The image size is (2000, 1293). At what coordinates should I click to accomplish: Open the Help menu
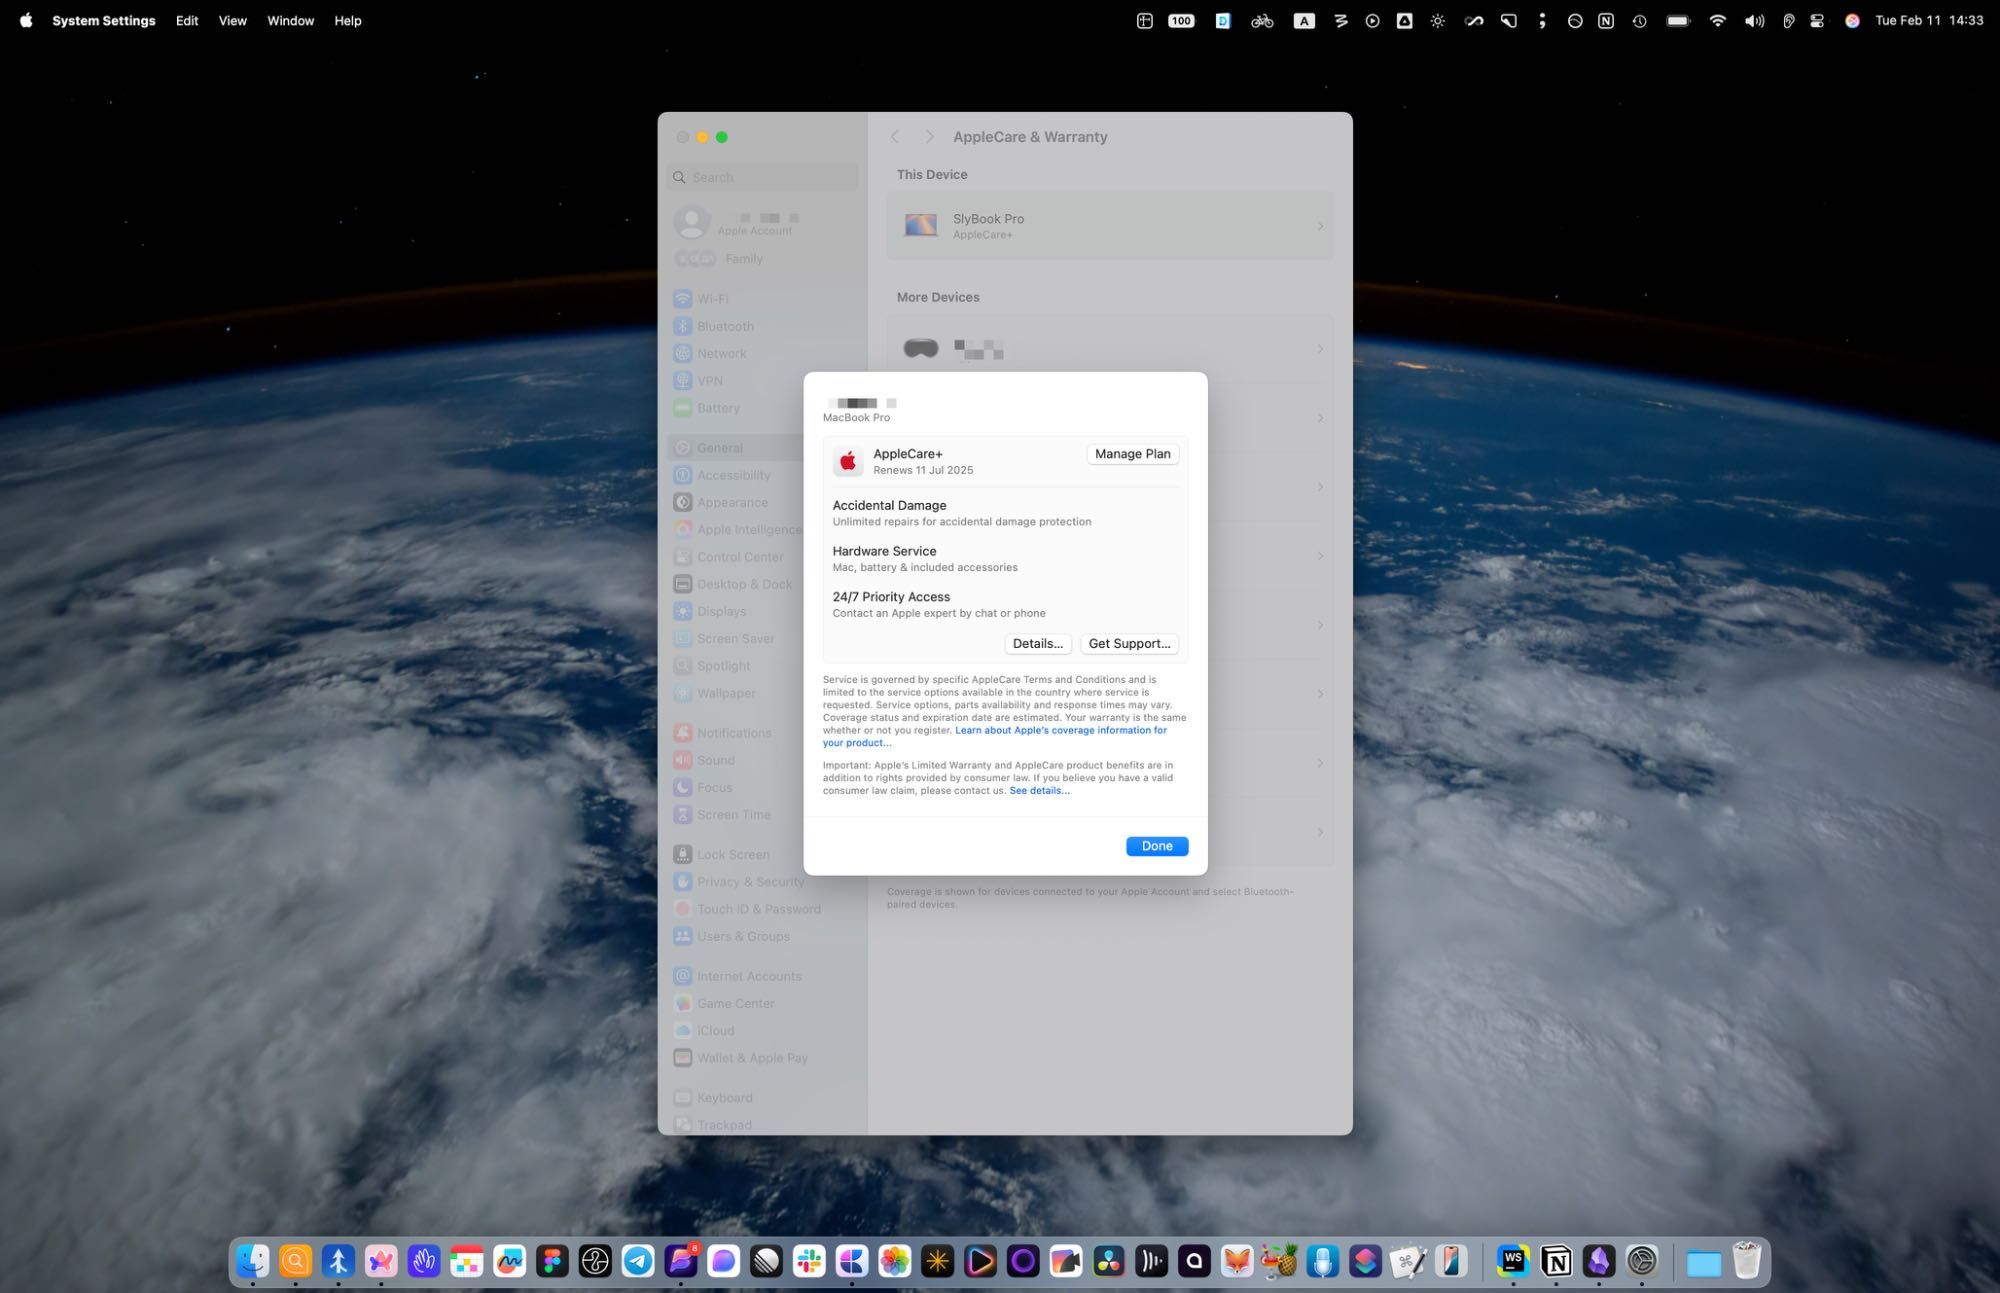click(348, 20)
